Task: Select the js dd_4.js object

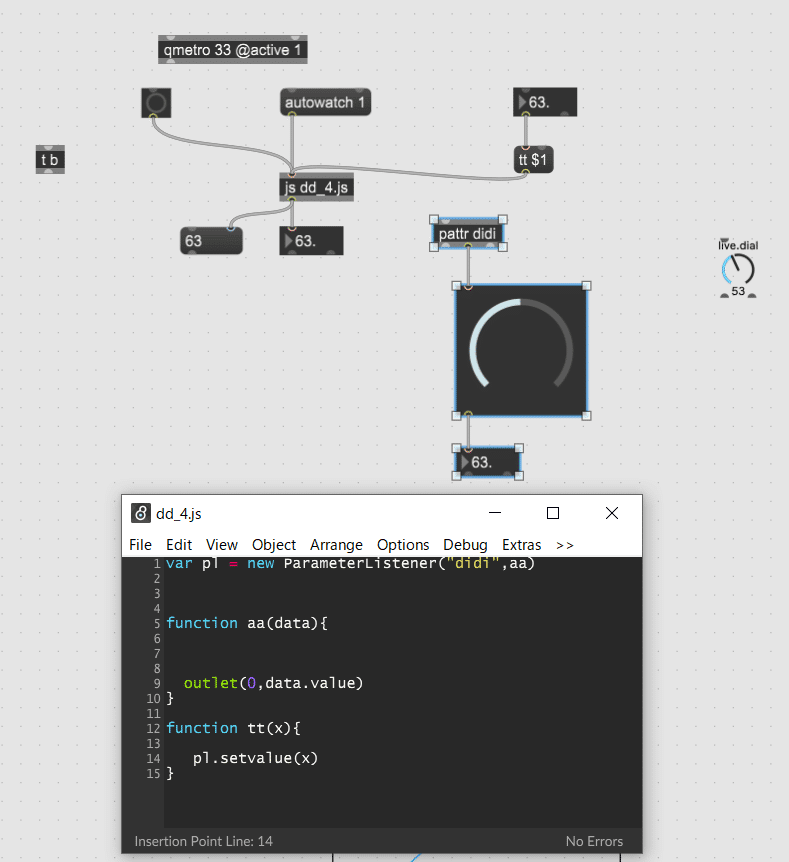Action: pyautogui.click(x=317, y=187)
